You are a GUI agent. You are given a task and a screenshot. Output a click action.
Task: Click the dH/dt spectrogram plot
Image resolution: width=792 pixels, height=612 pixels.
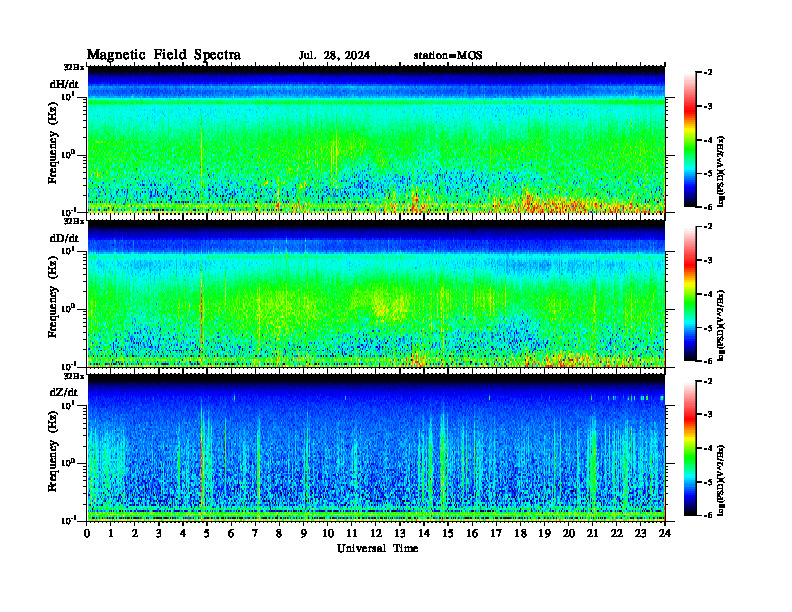click(376, 139)
